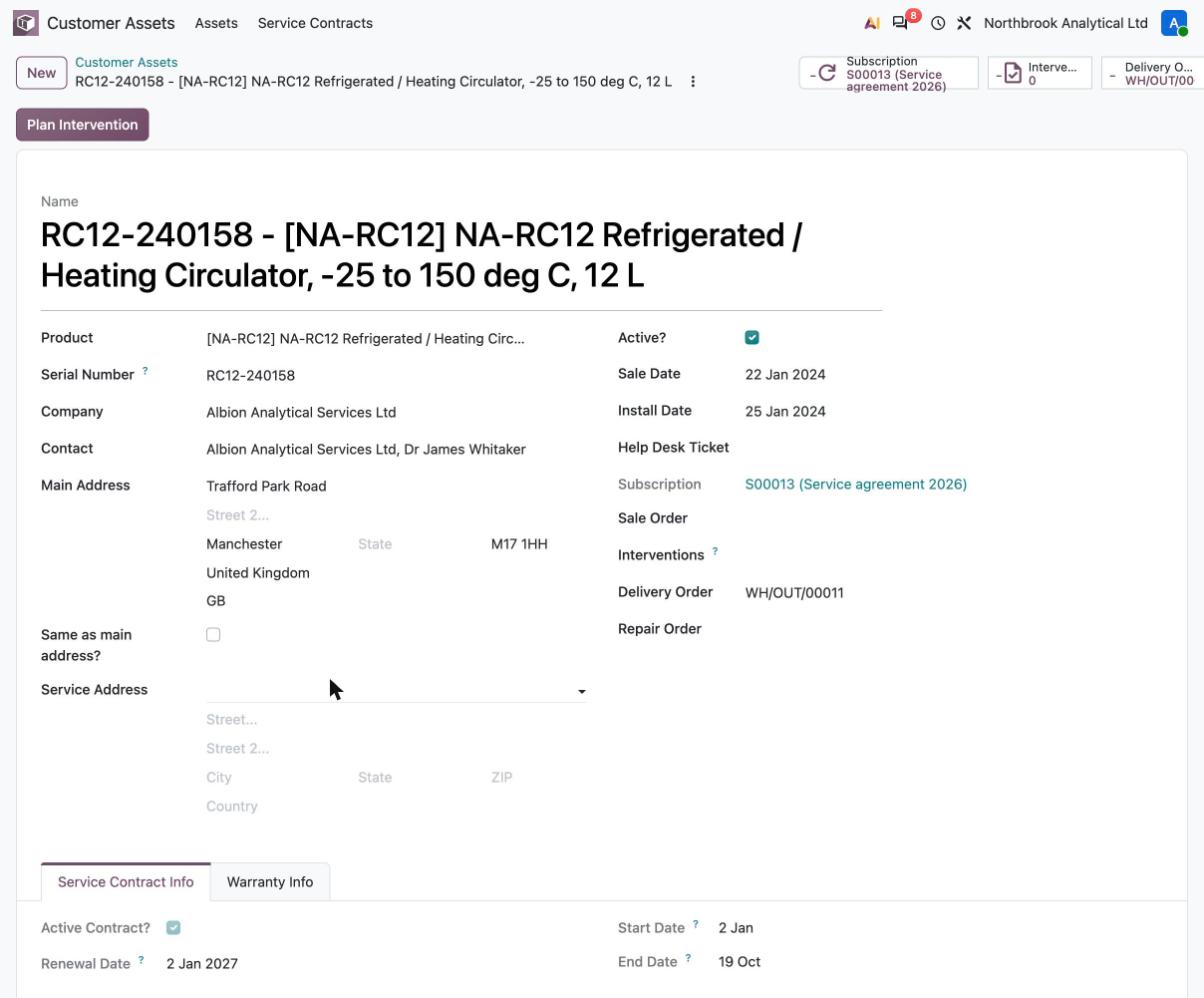Open the AI assistant icon in top bar
Screen dimensions: 1204x998
point(872,23)
